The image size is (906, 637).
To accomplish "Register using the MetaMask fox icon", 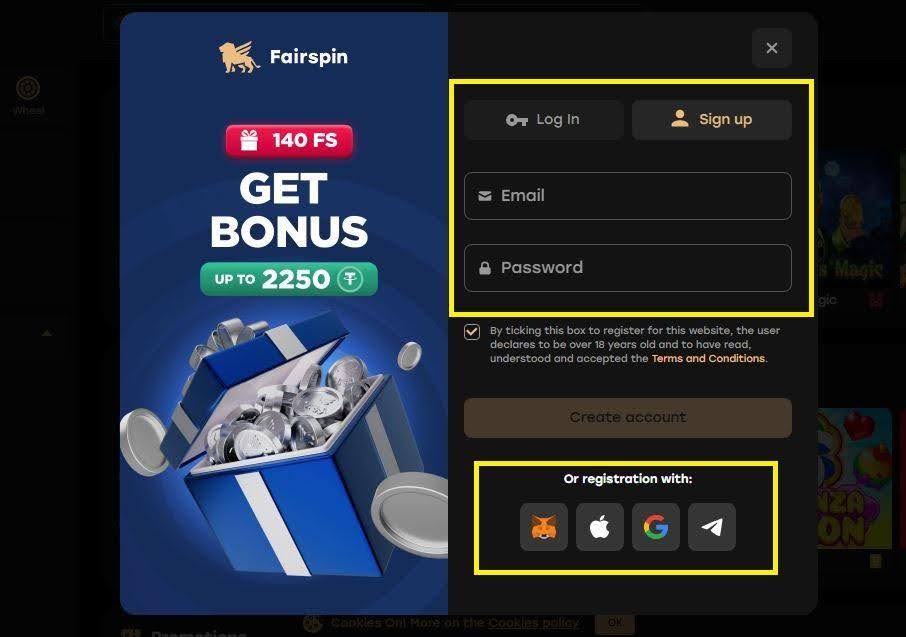I will 544,527.
